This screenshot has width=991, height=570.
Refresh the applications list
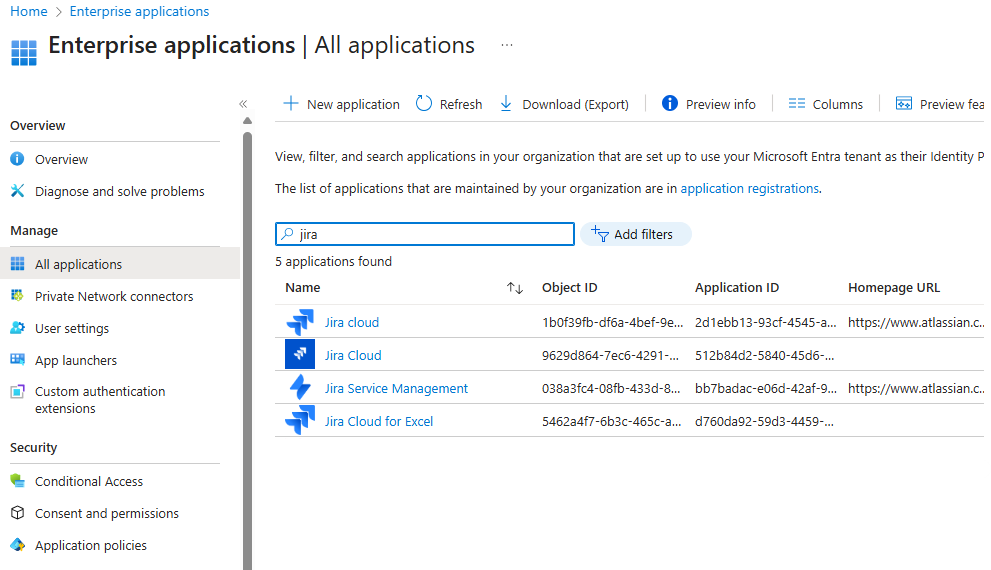449,104
